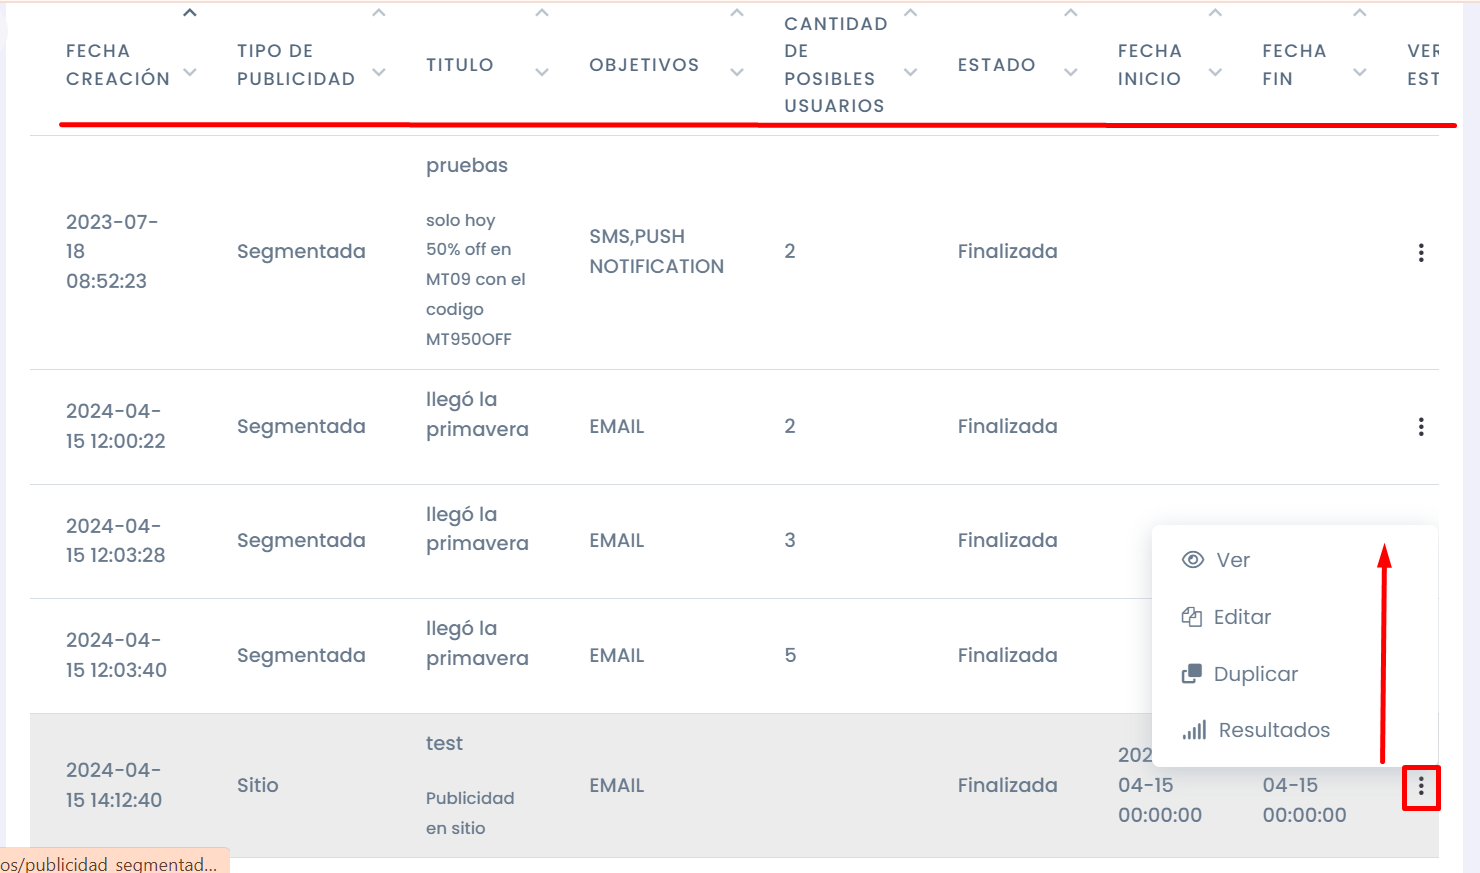This screenshot has height=873, width=1480.
Task: Click the Resultados bar chart icon
Action: (x=1194, y=730)
